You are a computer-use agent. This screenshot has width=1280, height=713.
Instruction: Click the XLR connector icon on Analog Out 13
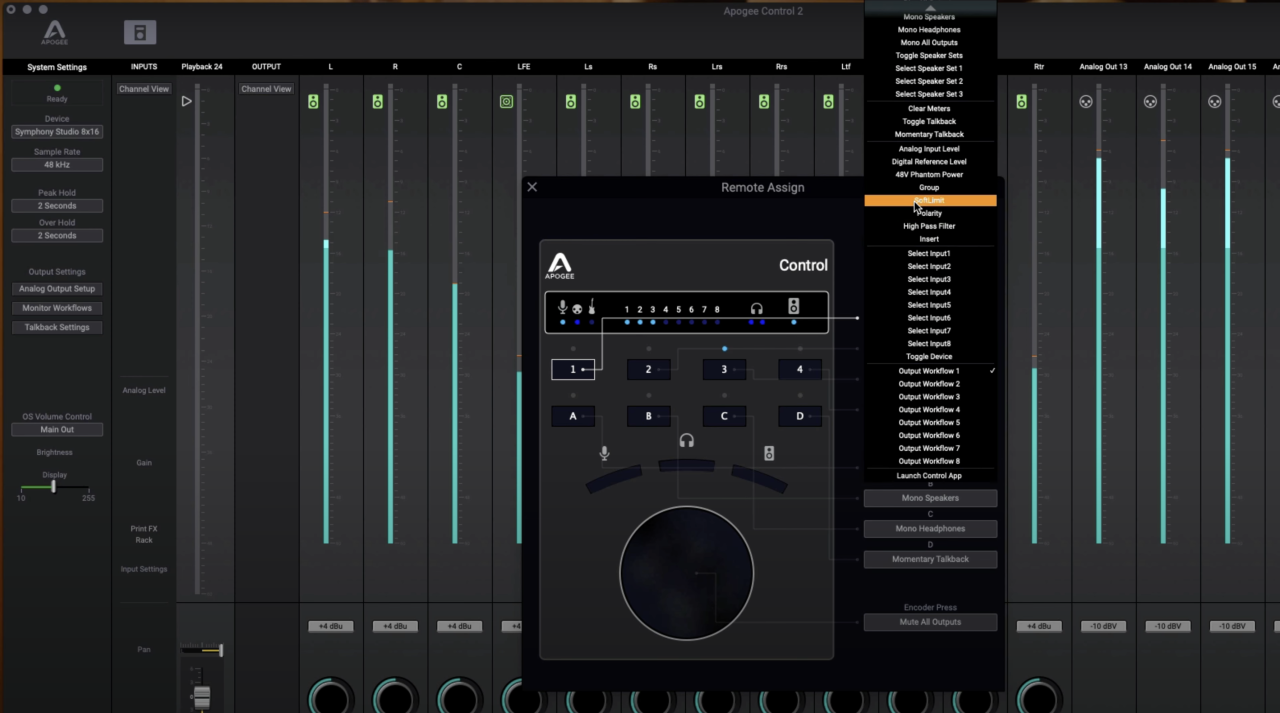(x=1086, y=102)
